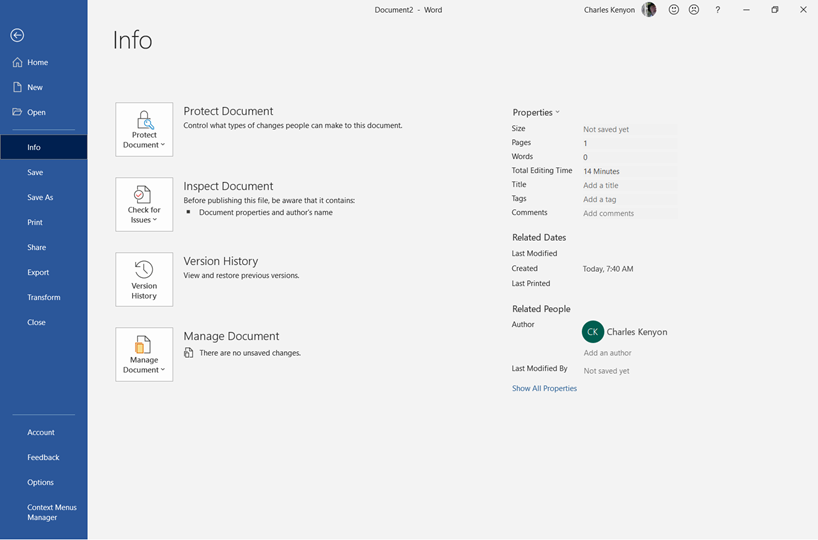
Task: Send a smile feedback face icon
Action: coord(673,9)
